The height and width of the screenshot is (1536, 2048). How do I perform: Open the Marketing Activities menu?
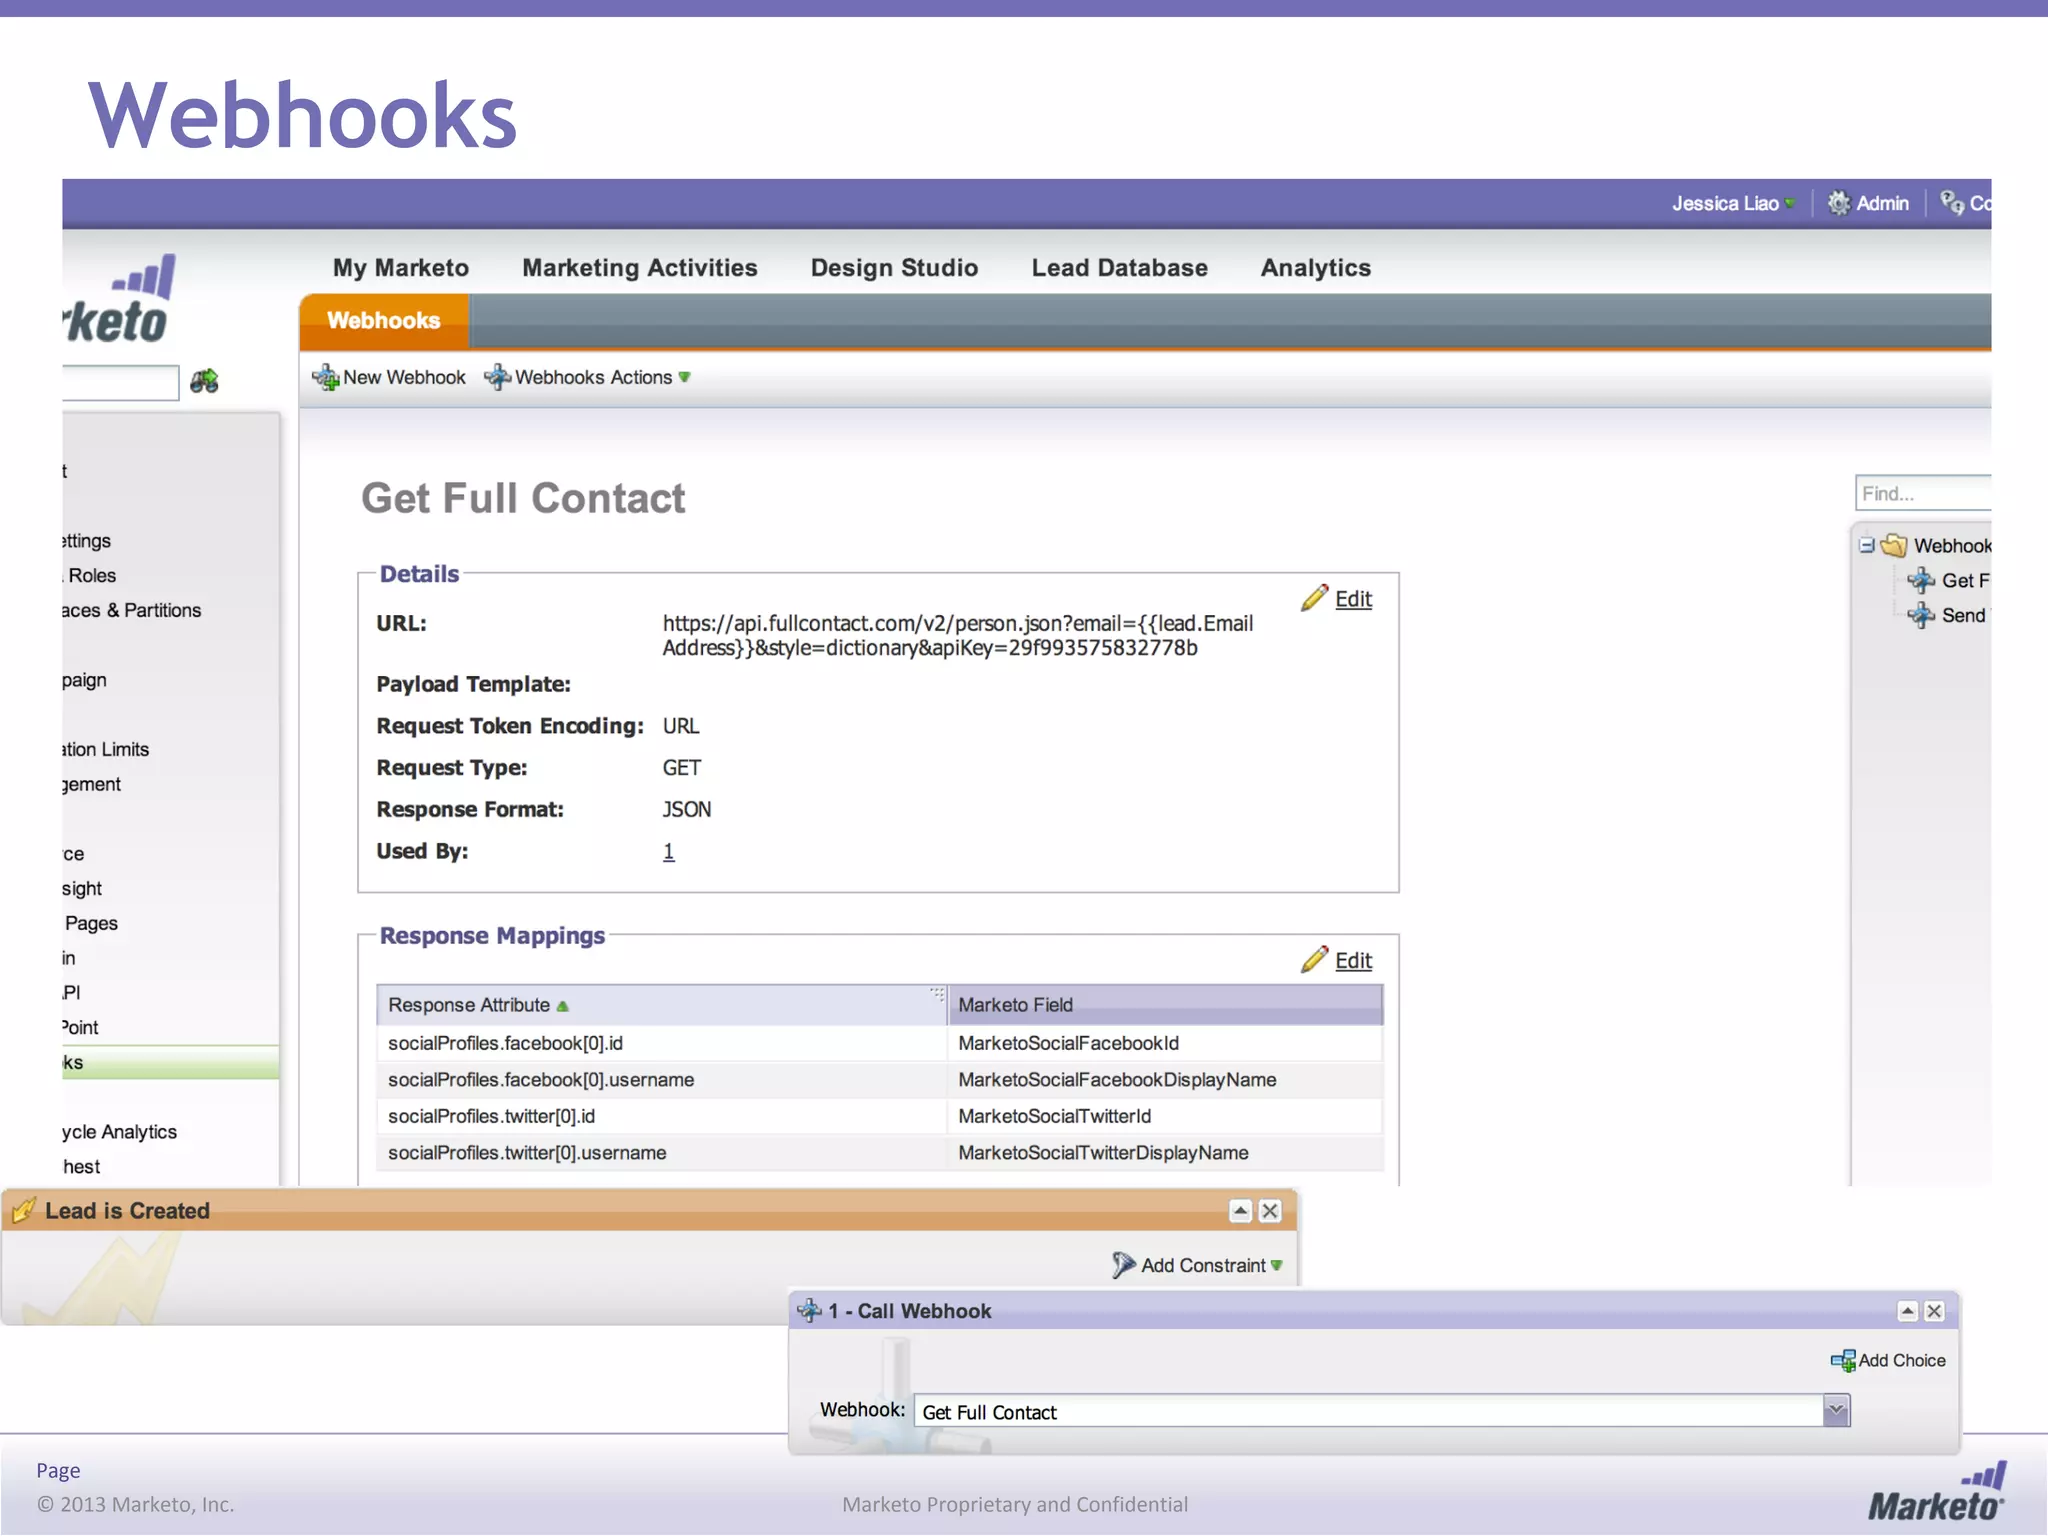640,268
